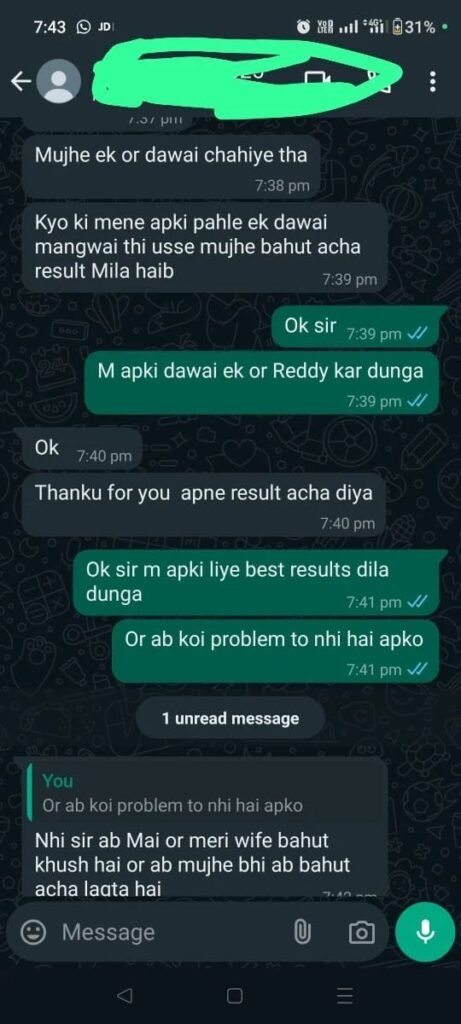Tap the Android home navigation button
Screen dimensions: 461x1024
(x=234, y=995)
